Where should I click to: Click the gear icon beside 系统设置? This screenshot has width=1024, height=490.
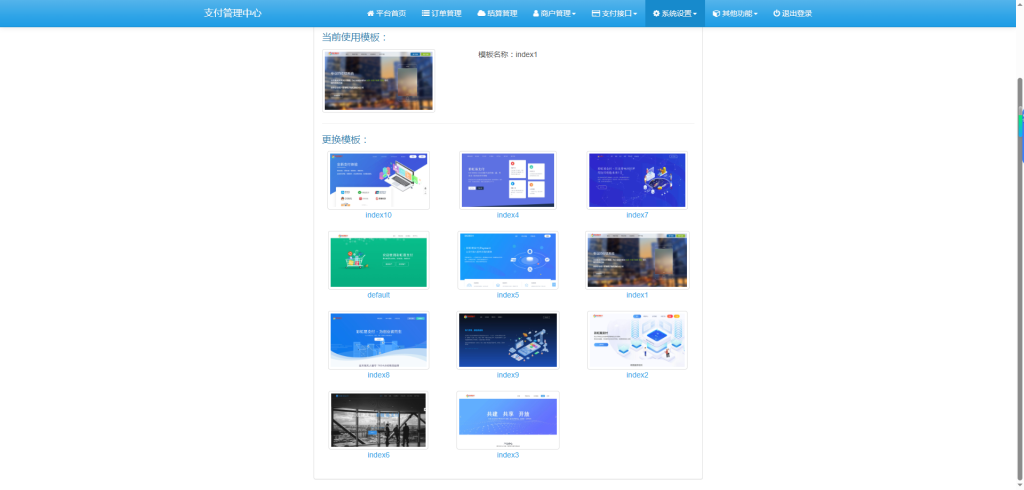[x=656, y=13]
